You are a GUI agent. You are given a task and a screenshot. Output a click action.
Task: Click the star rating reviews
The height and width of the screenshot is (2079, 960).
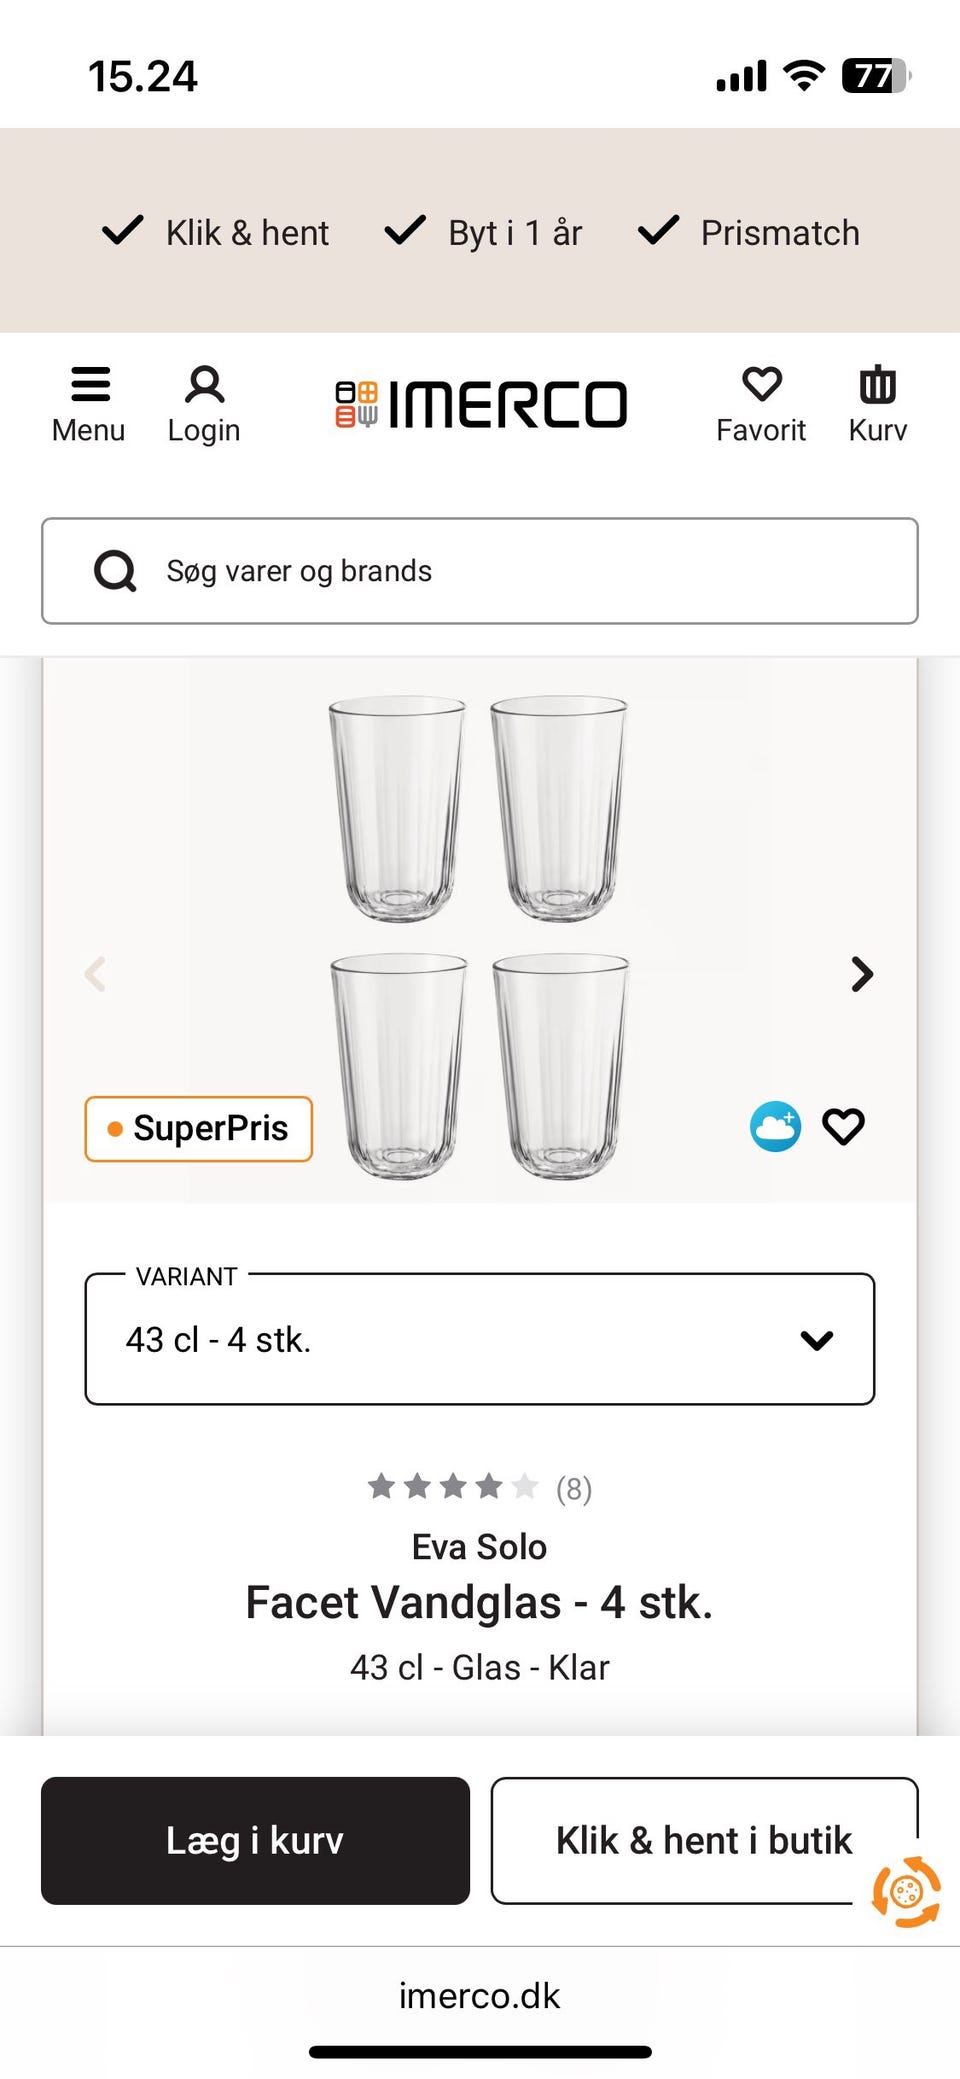click(479, 1488)
